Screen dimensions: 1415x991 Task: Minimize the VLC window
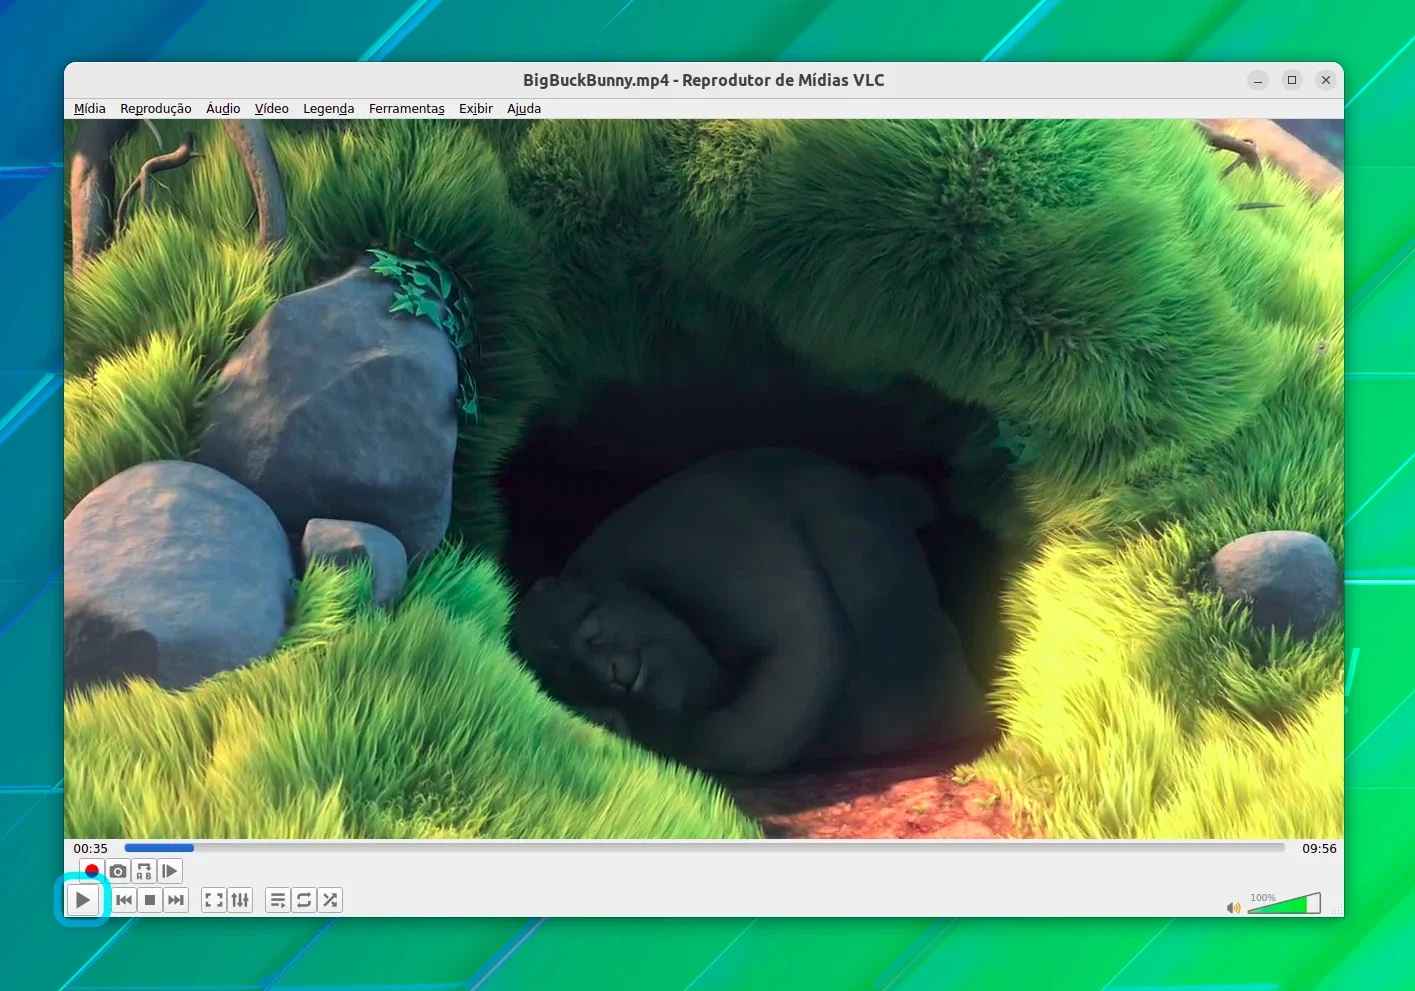[1258, 80]
